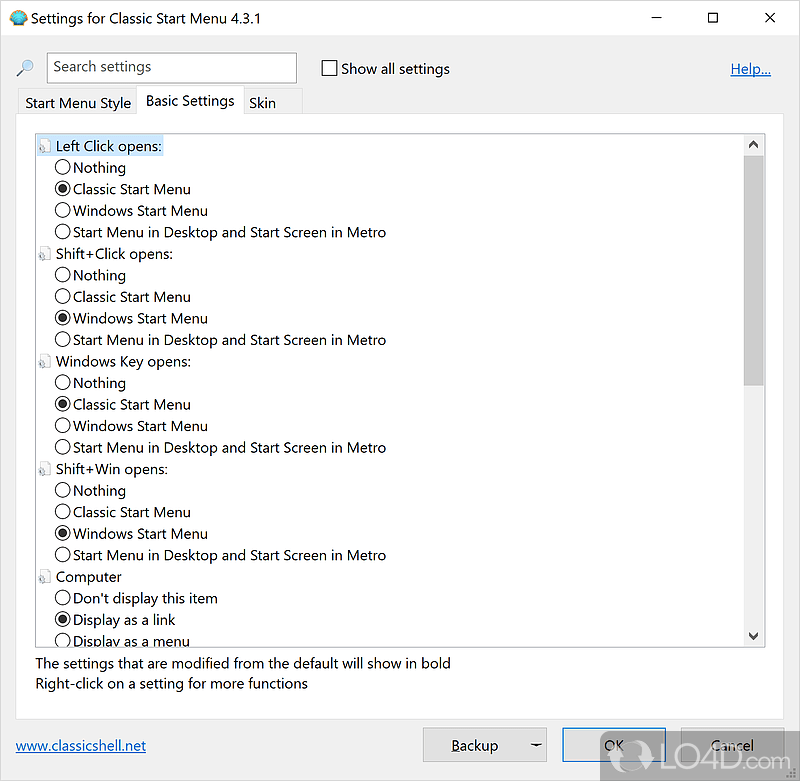
Task: Click the setting icon beside Shift+Win opens
Action: click(45, 469)
